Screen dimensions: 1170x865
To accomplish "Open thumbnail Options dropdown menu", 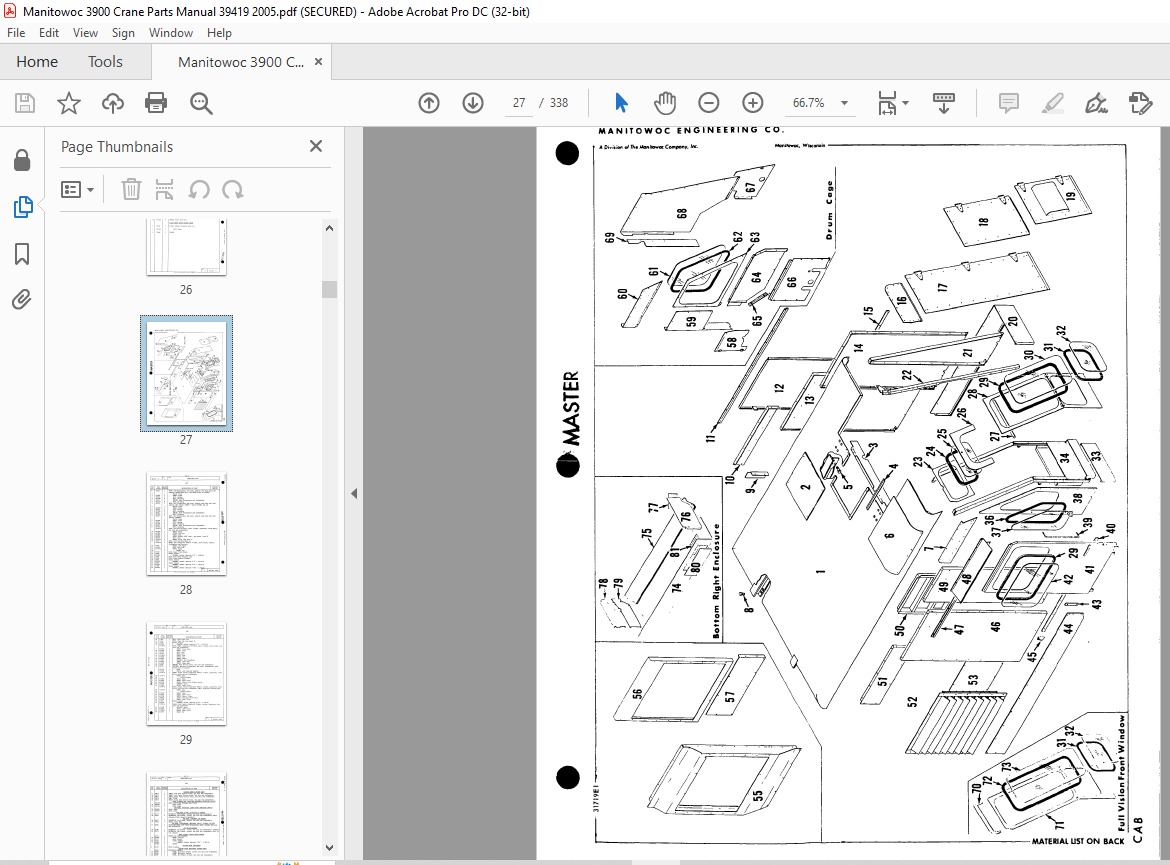I will click(78, 190).
